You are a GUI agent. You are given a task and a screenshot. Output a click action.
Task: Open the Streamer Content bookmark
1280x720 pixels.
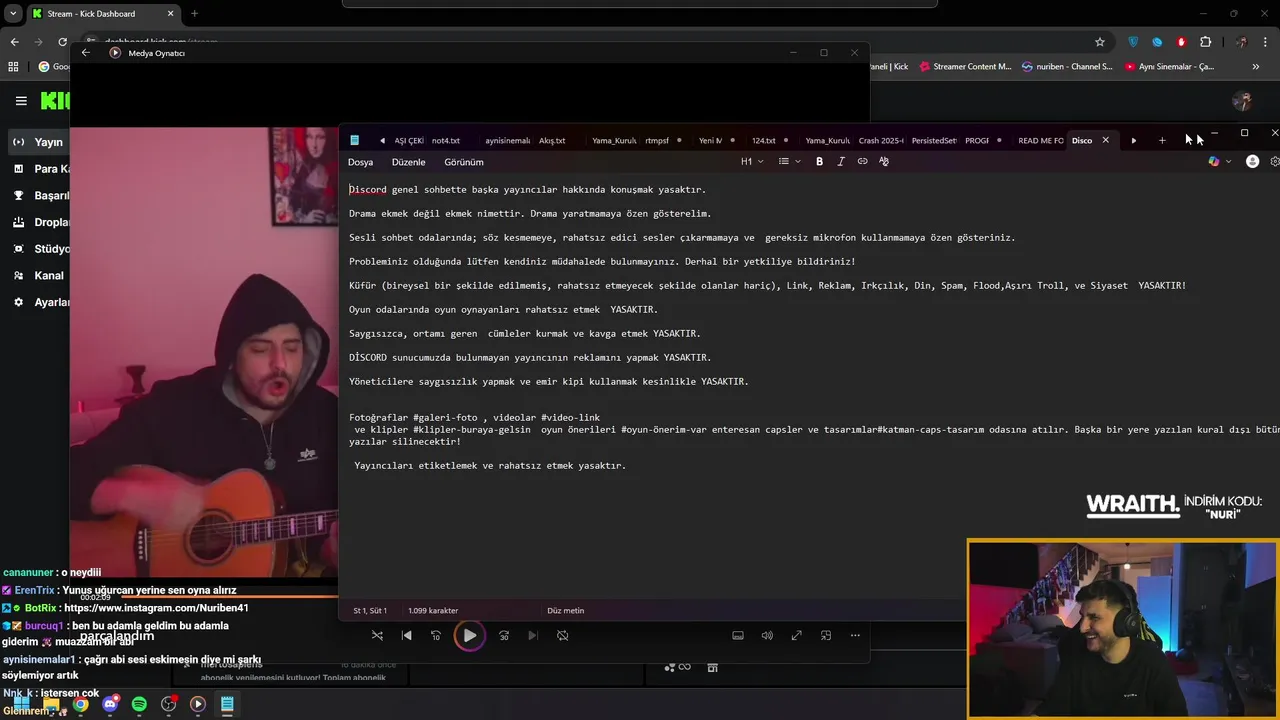(x=966, y=67)
